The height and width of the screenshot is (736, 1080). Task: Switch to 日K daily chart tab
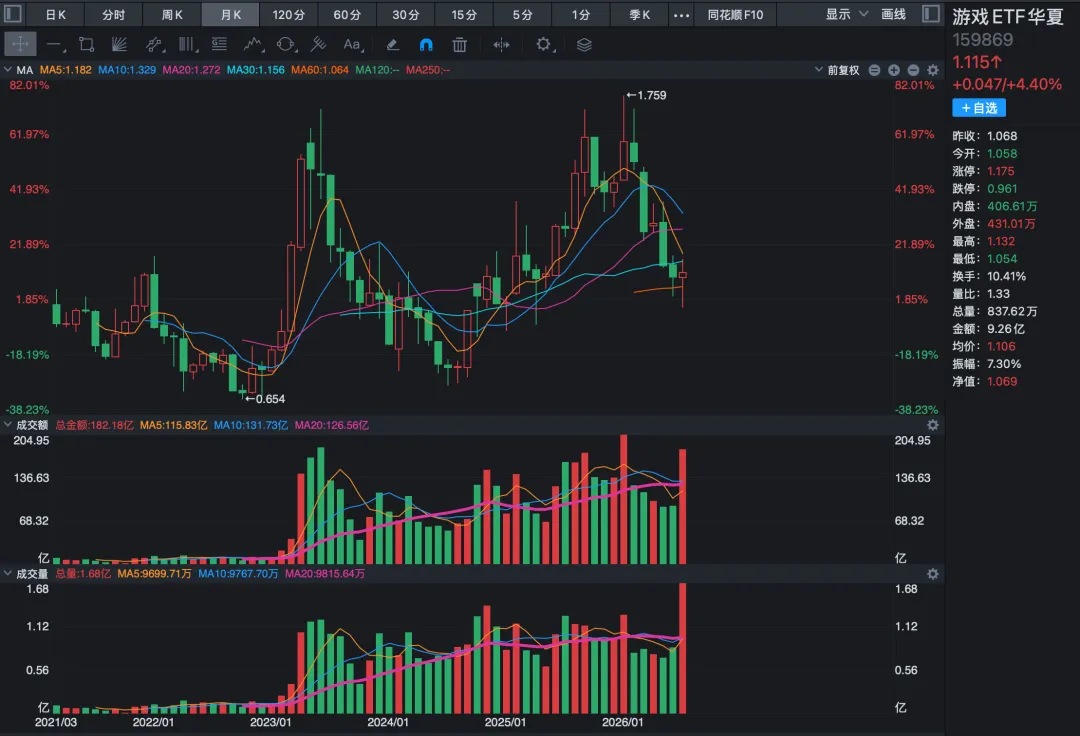tap(56, 14)
